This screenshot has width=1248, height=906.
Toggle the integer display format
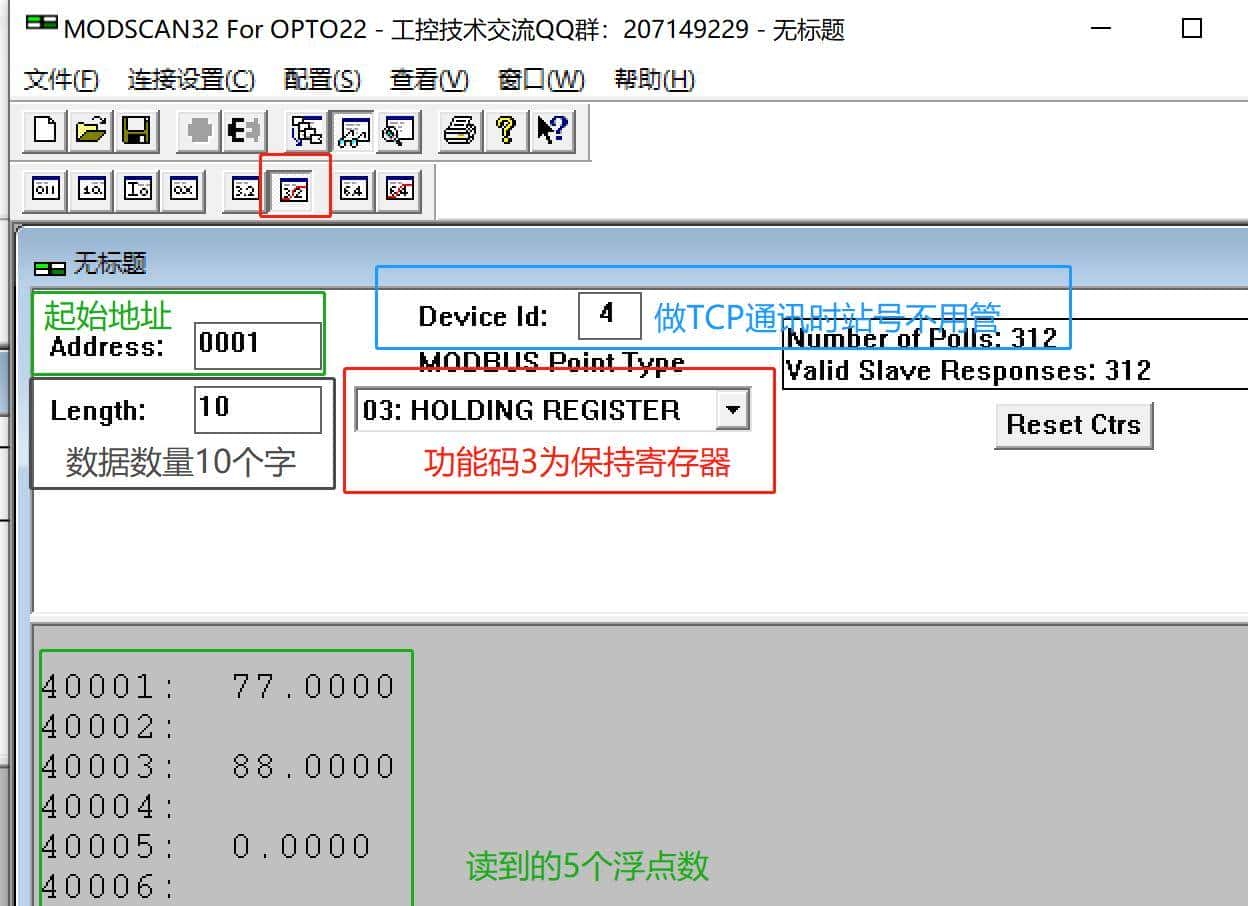point(137,189)
